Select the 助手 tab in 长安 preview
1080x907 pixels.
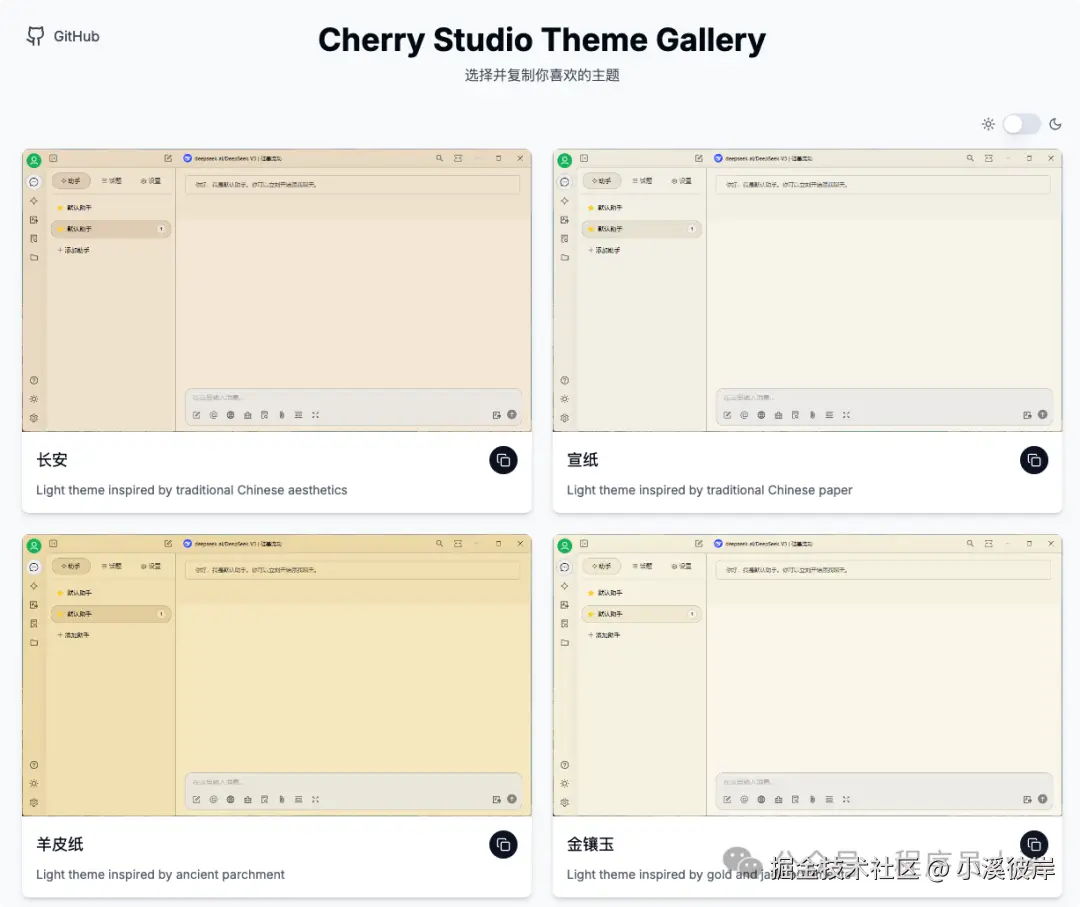click(71, 180)
